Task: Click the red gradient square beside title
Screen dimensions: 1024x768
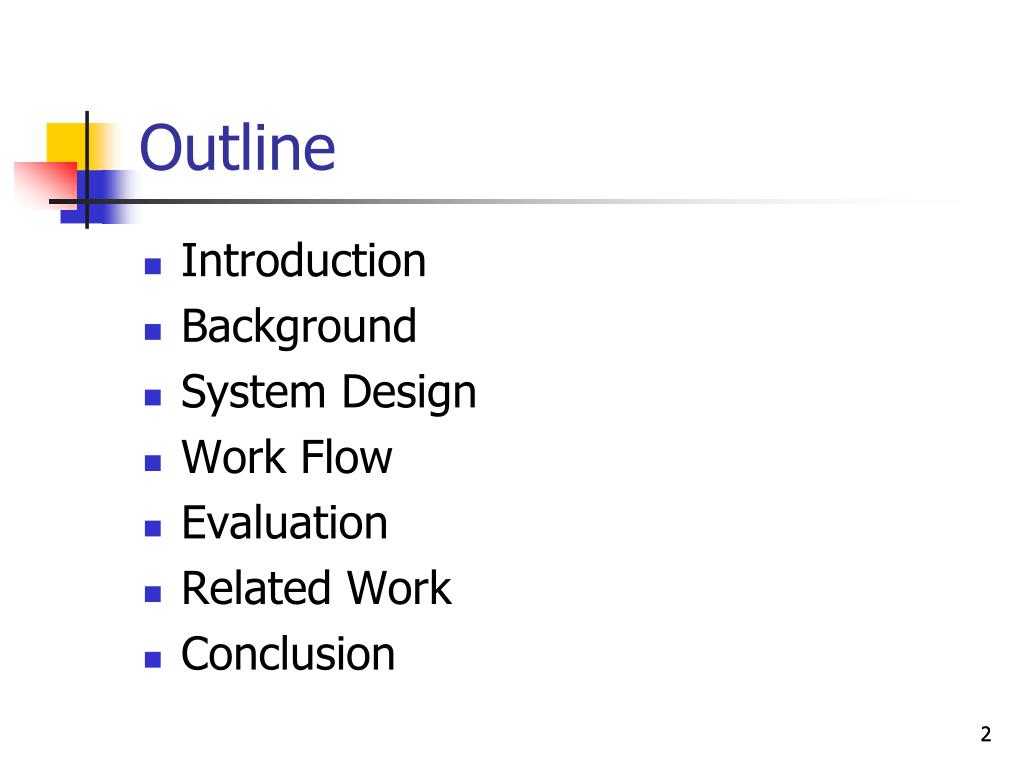Action: tap(46, 184)
